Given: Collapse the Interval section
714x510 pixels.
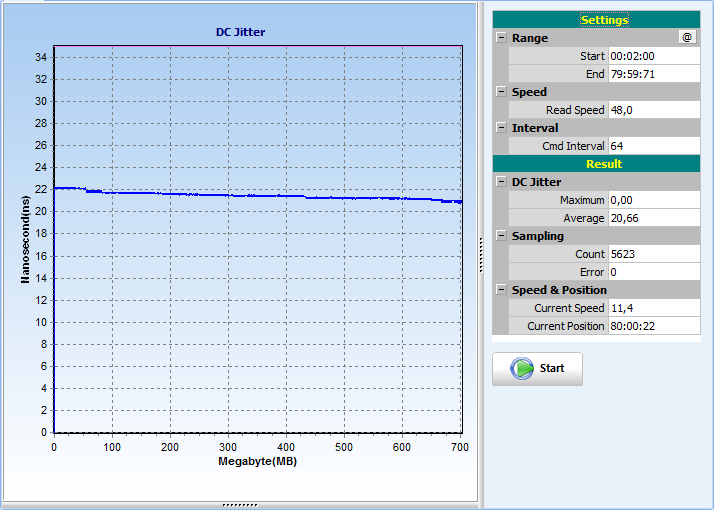Looking at the screenshot, I should pos(501,128).
